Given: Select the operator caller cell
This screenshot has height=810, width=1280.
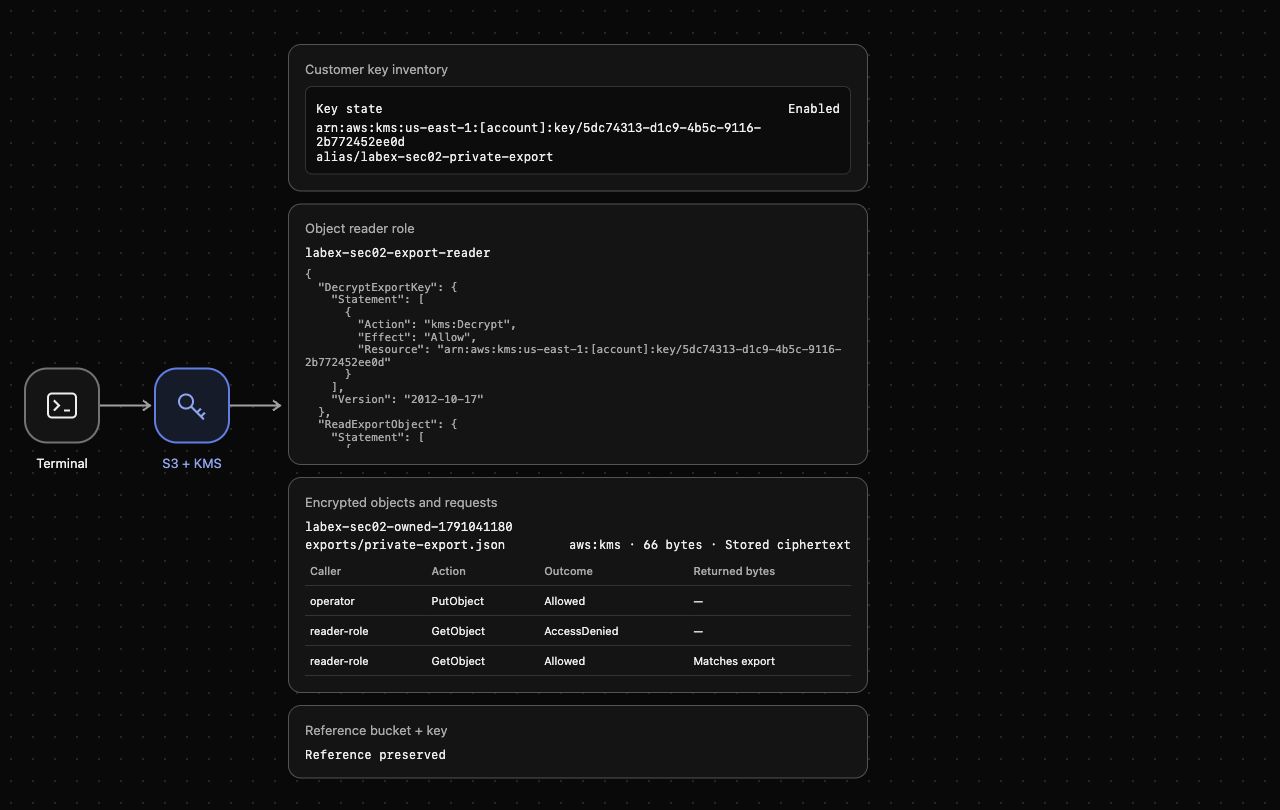Looking at the screenshot, I should [332, 601].
